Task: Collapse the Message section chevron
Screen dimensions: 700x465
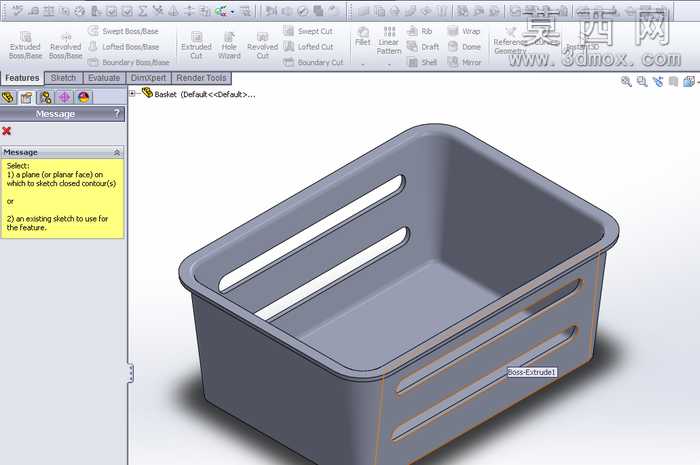Action: tap(117, 152)
